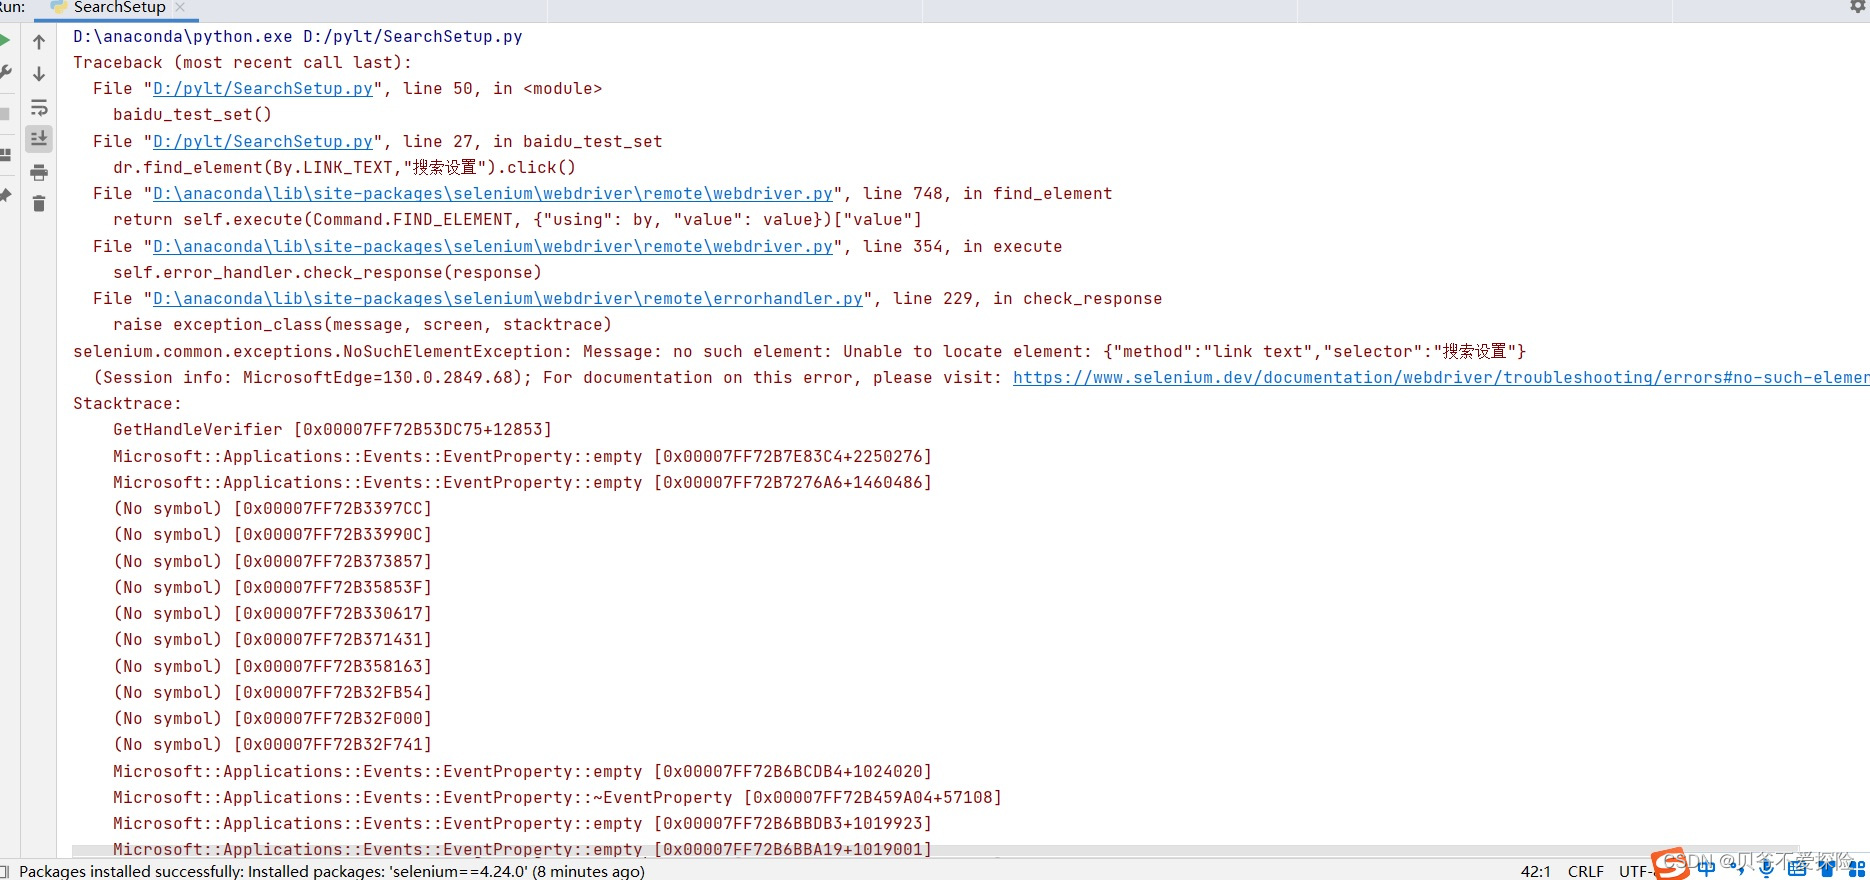Image resolution: width=1870 pixels, height=880 pixels.
Task: Click 'return self.execute(Command.FIND_ELEMENT' line
Action: (517, 220)
